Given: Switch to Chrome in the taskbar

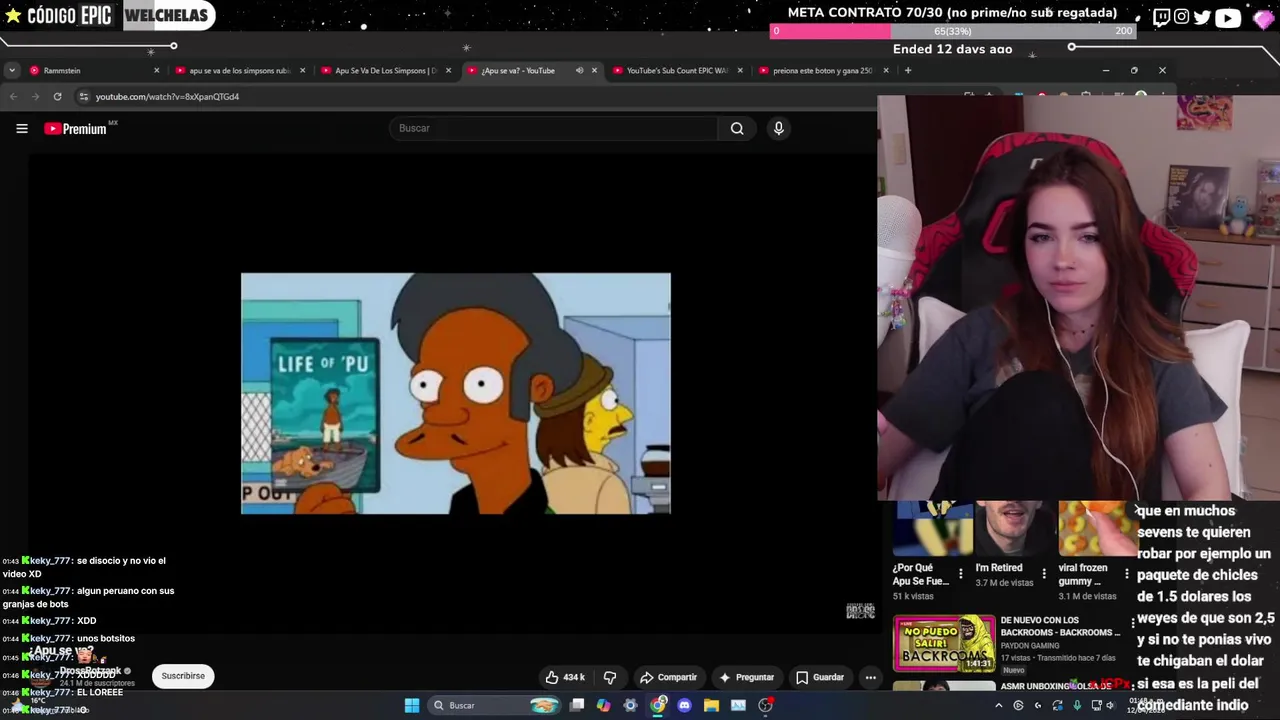Looking at the screenshot, I should click(x=658, y=705).
